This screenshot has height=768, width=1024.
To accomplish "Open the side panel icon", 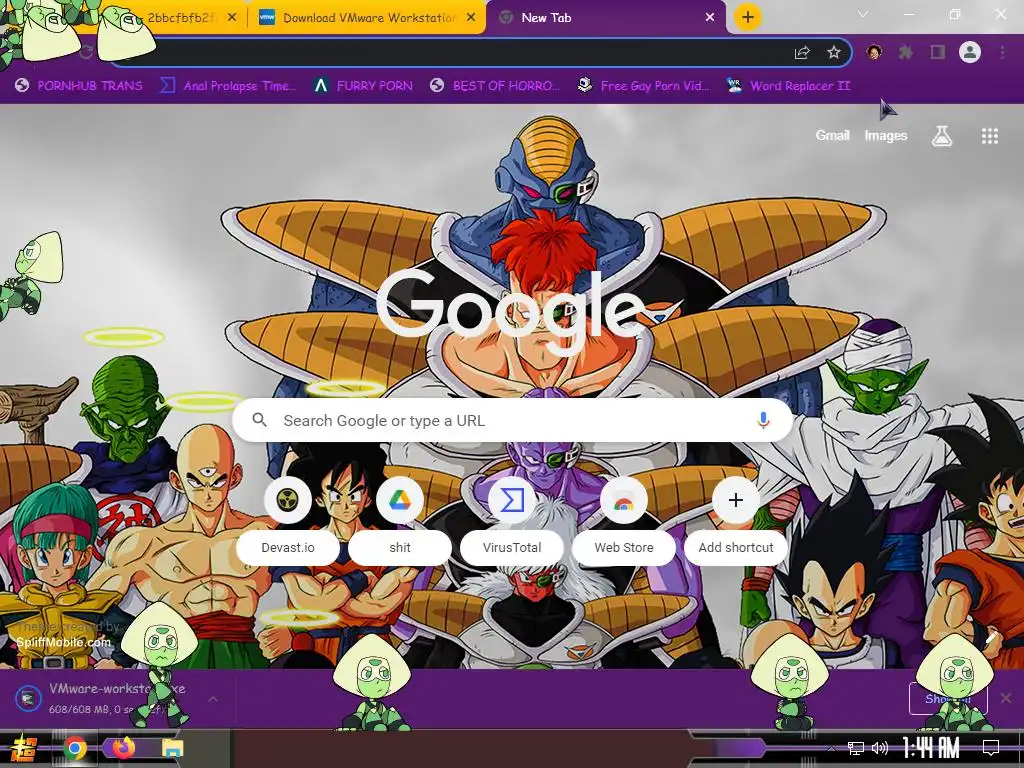I will pos(938,52).
